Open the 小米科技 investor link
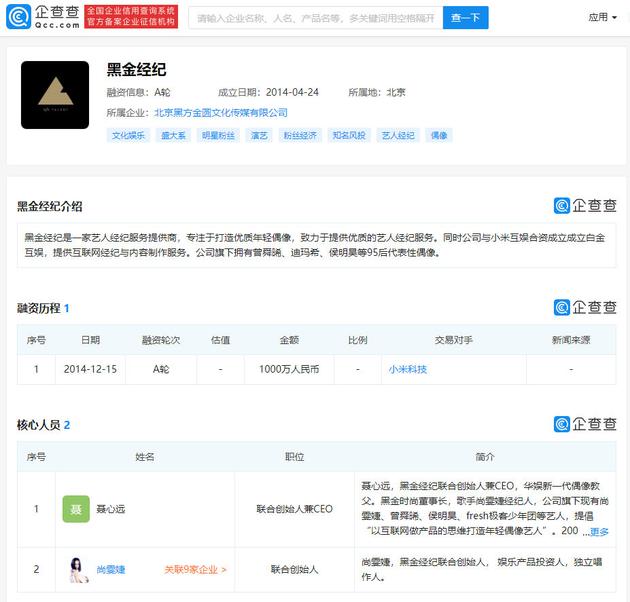 (408, 369)
